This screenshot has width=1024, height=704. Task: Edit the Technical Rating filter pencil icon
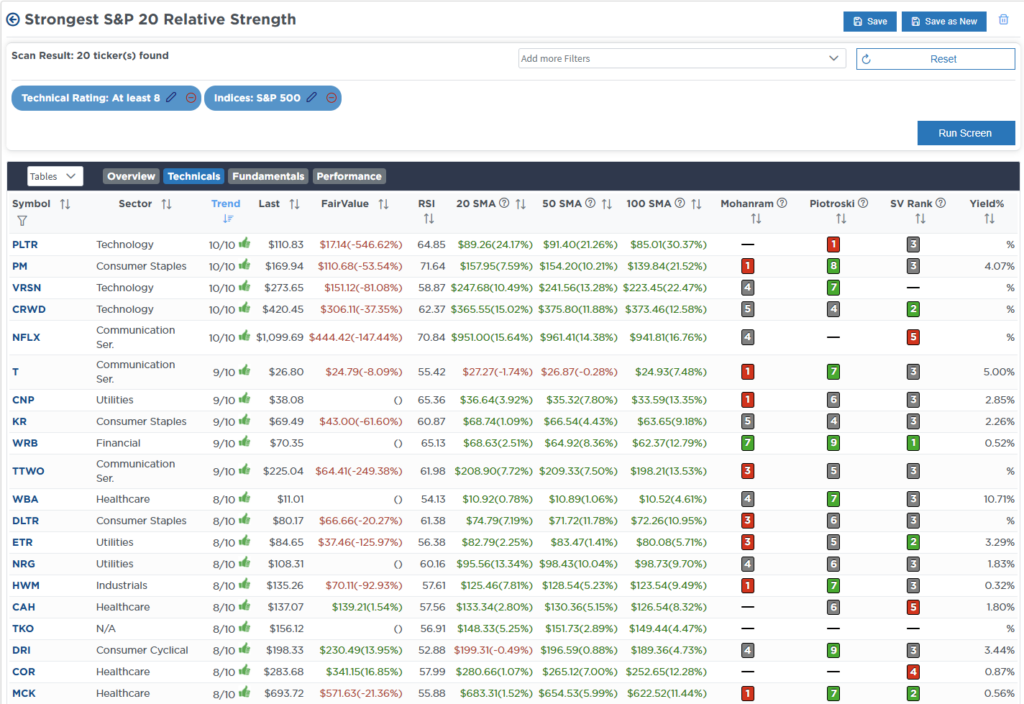tap(171, 97)
